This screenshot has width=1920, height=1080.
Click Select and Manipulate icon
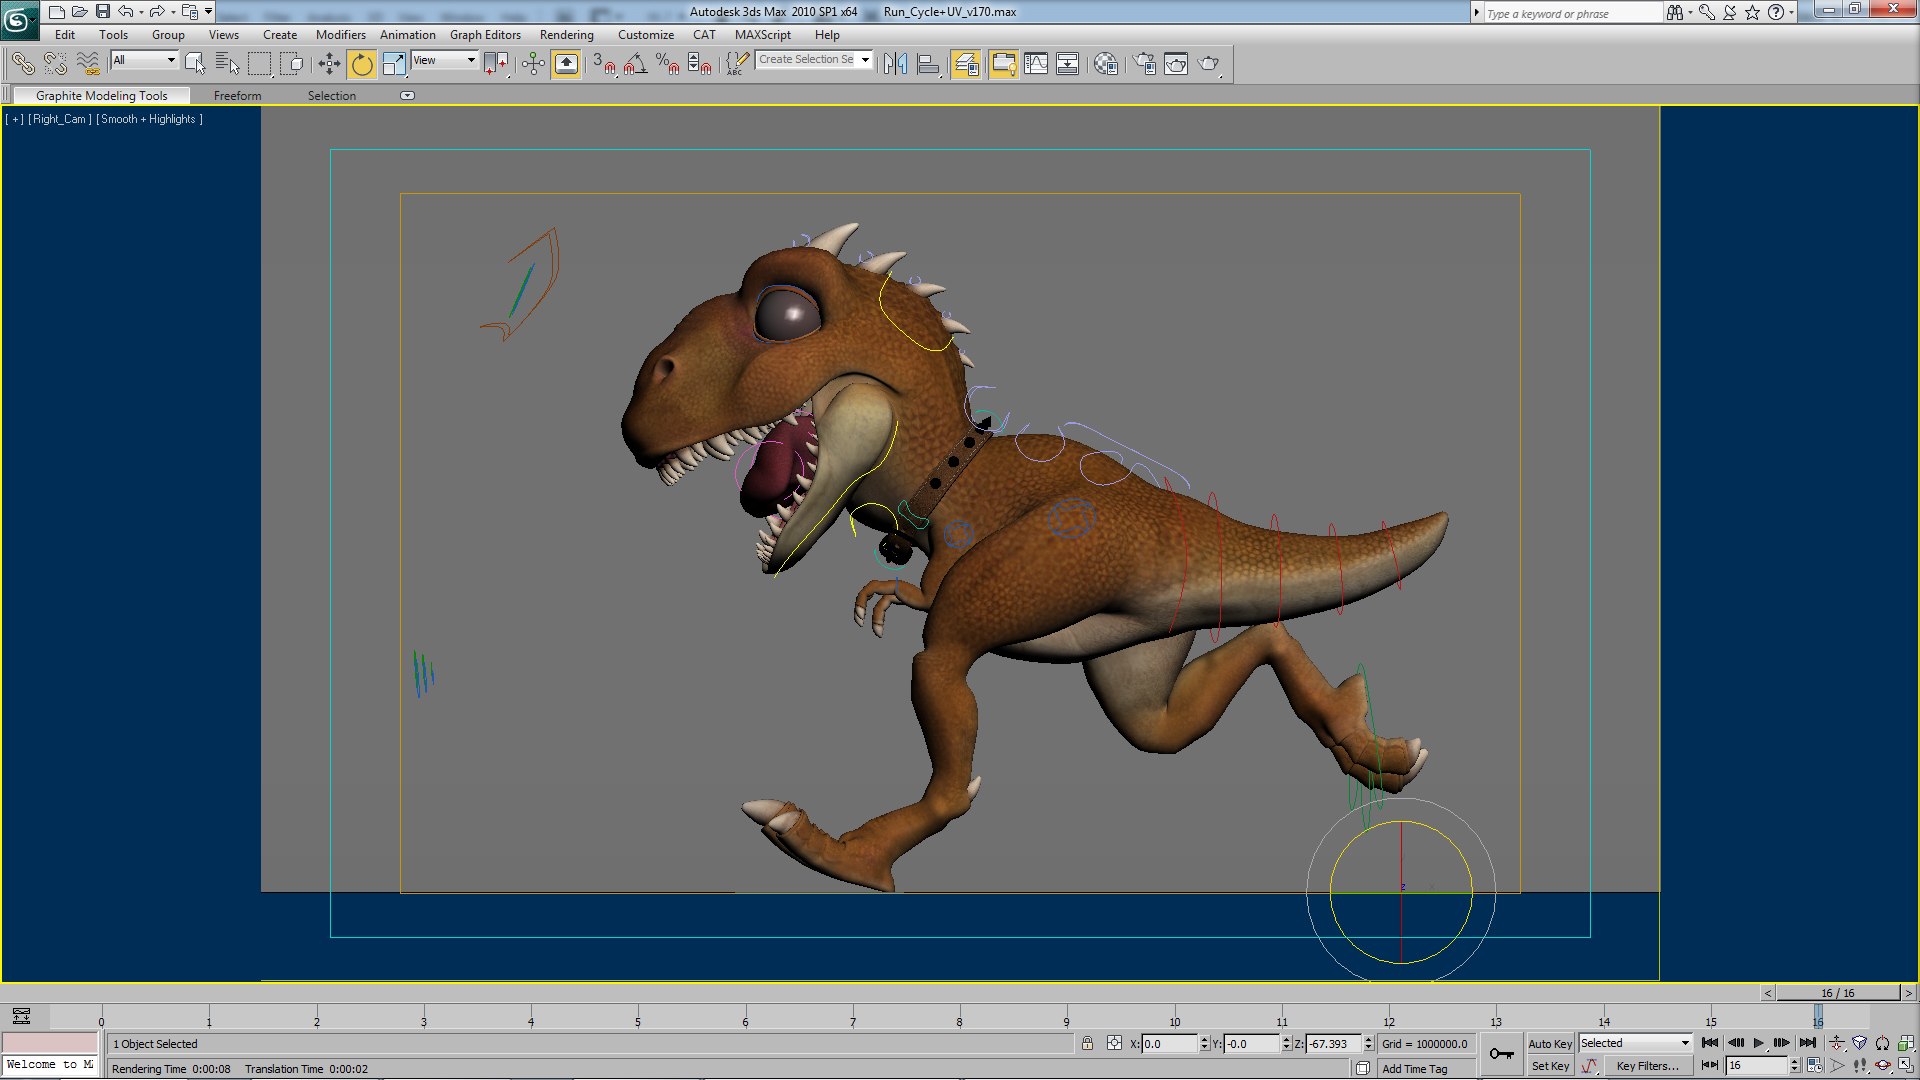pyautogui.click(x=533, y=64)
